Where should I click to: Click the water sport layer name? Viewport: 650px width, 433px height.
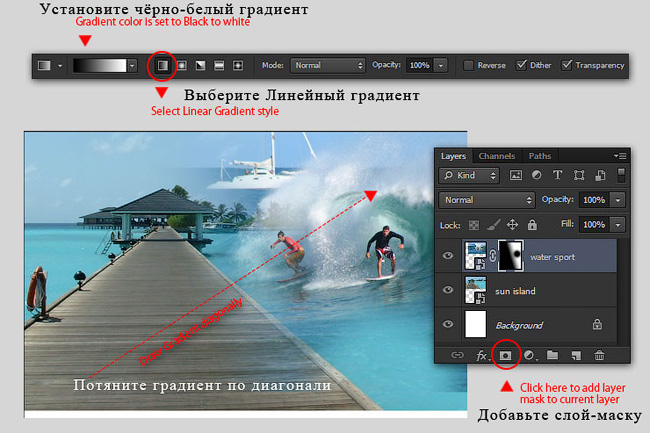(553, 257)
